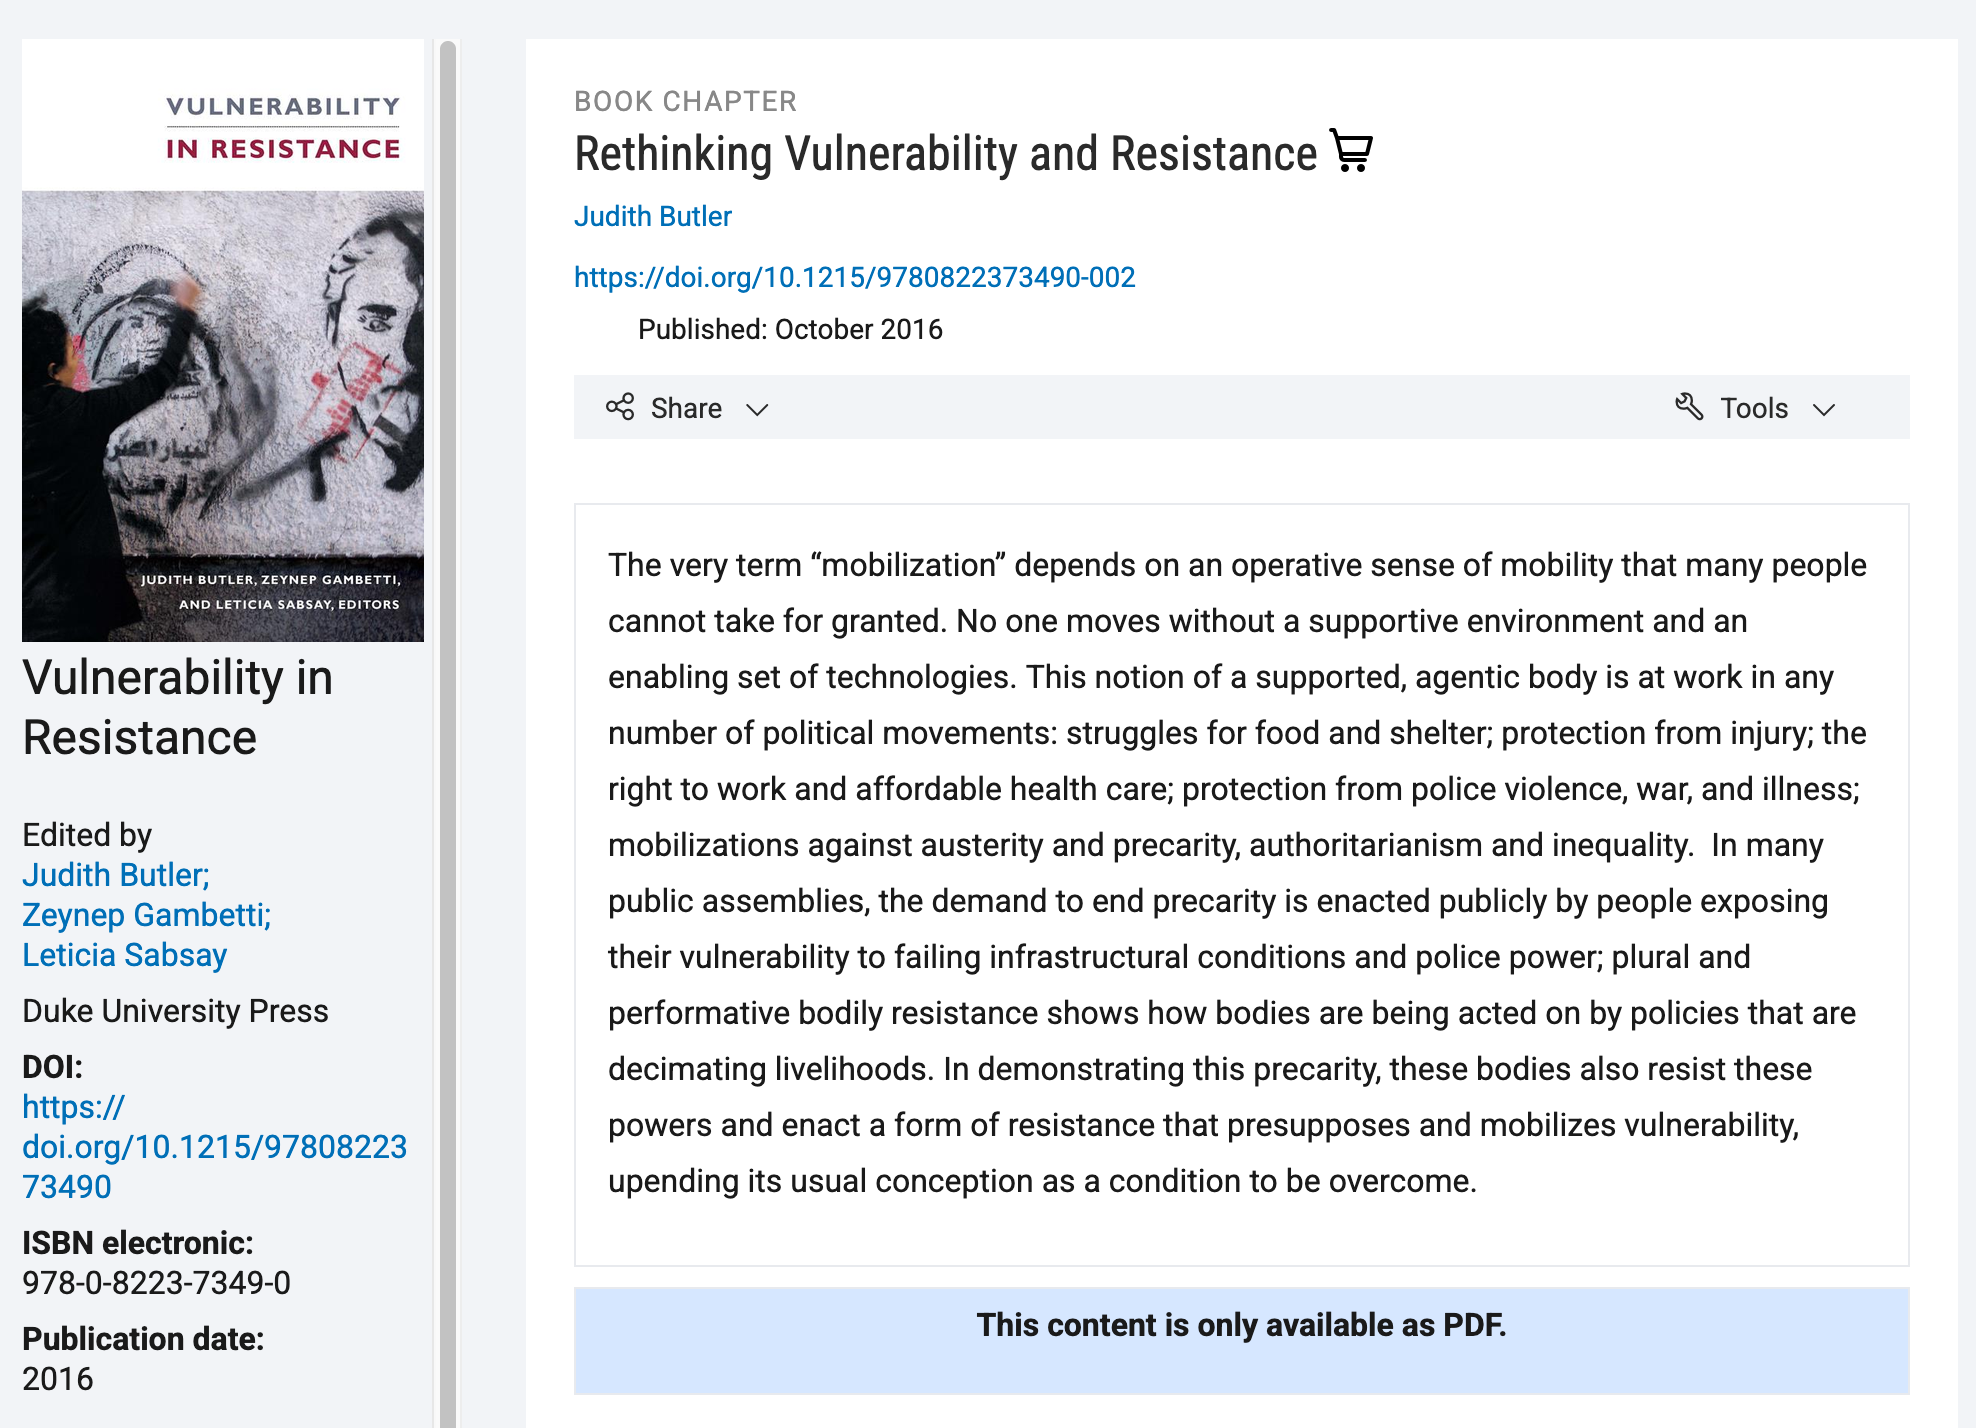The height and width of the screenshot is (1428, 1976).
Task: Open the book DOI link in sidebar
Action: pyautogui.click(x=214, y=1146)
